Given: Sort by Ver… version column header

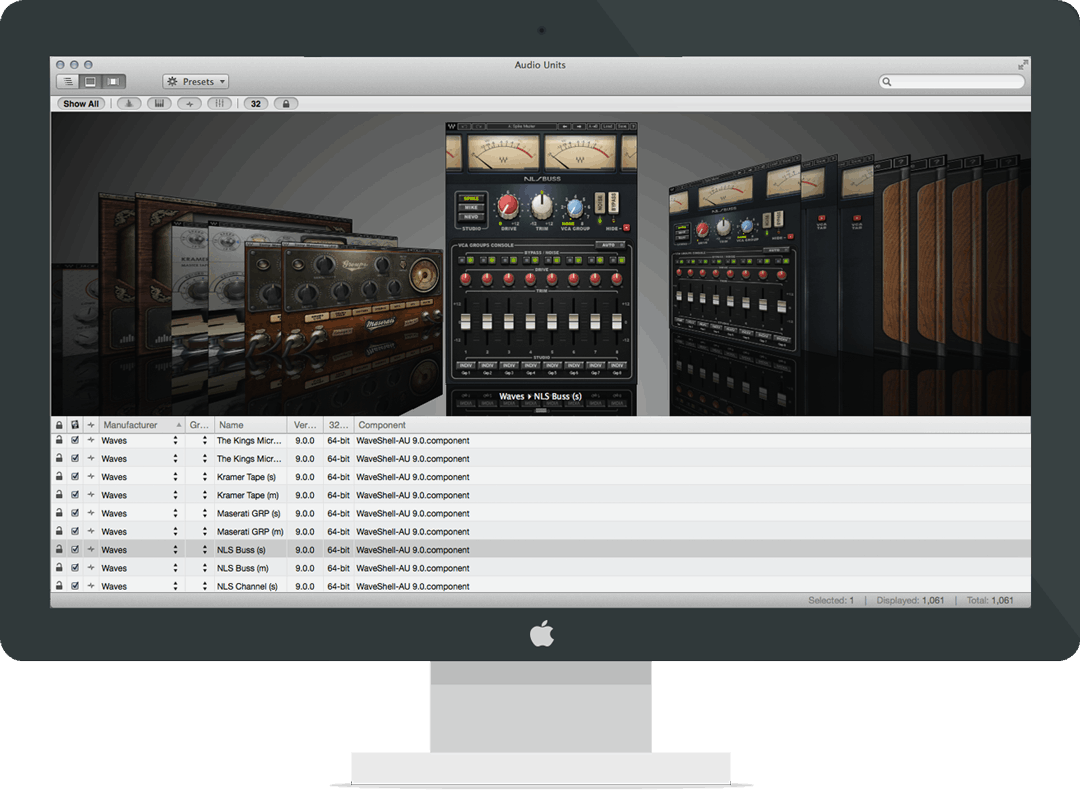Looking at the screenshot, I should click(x=305, y=425).
